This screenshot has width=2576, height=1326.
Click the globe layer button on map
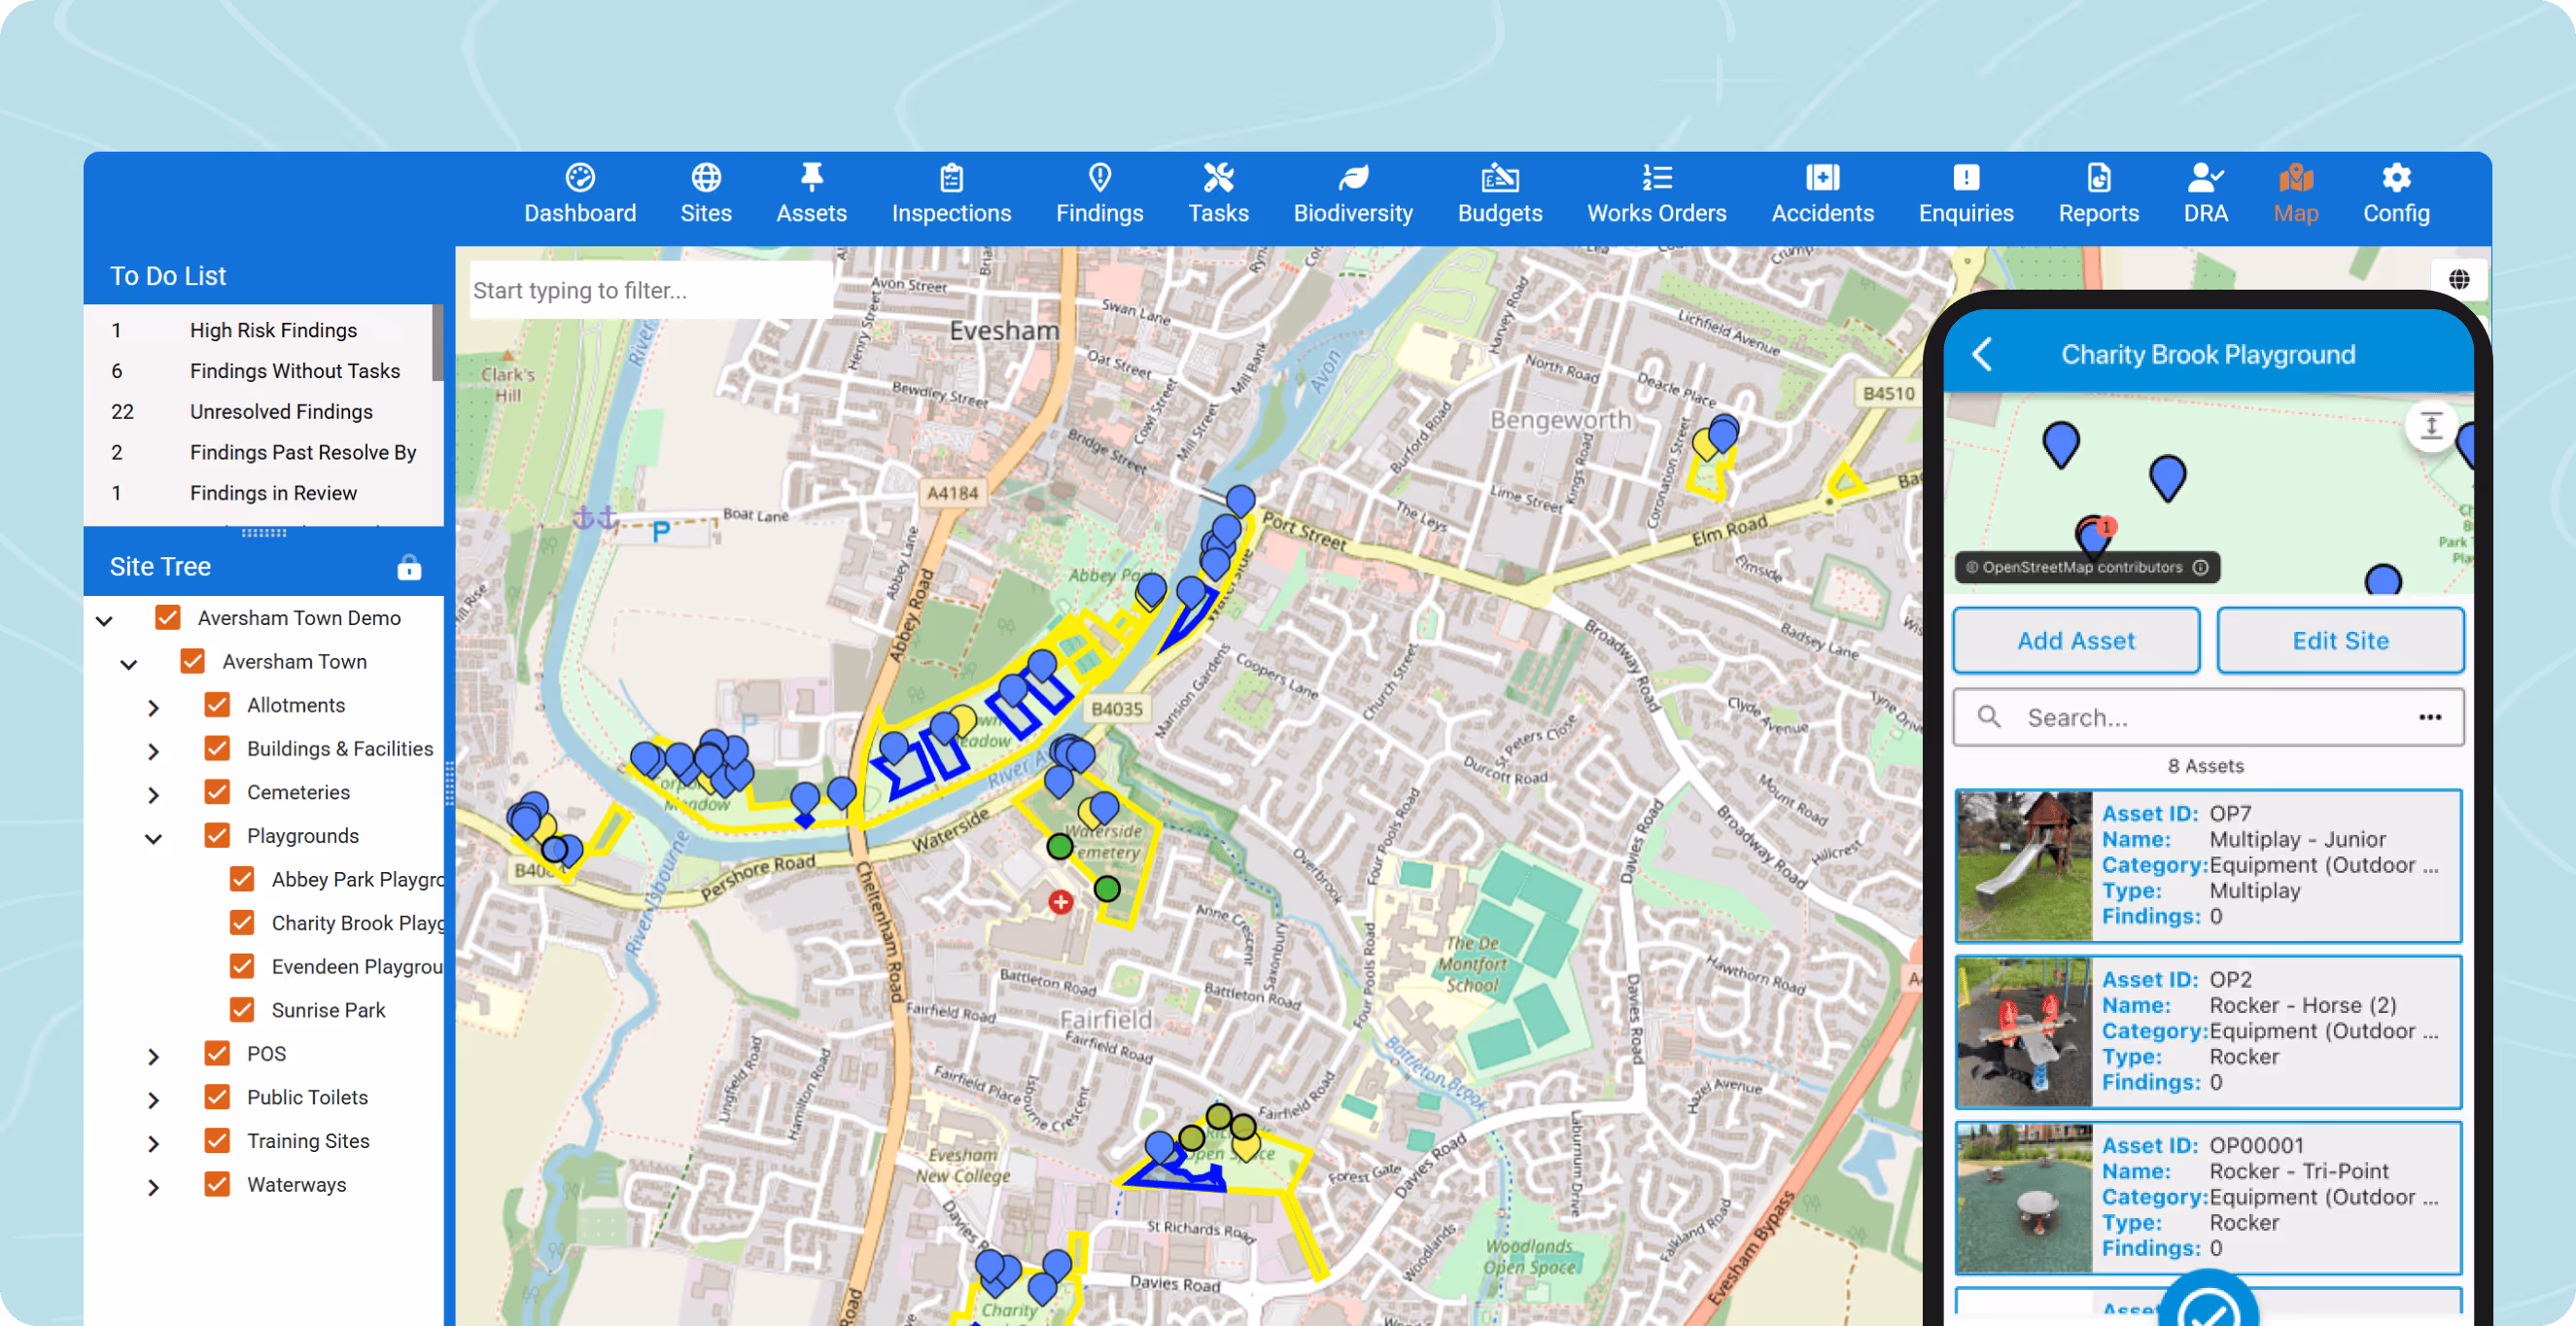pos(2459,279)
